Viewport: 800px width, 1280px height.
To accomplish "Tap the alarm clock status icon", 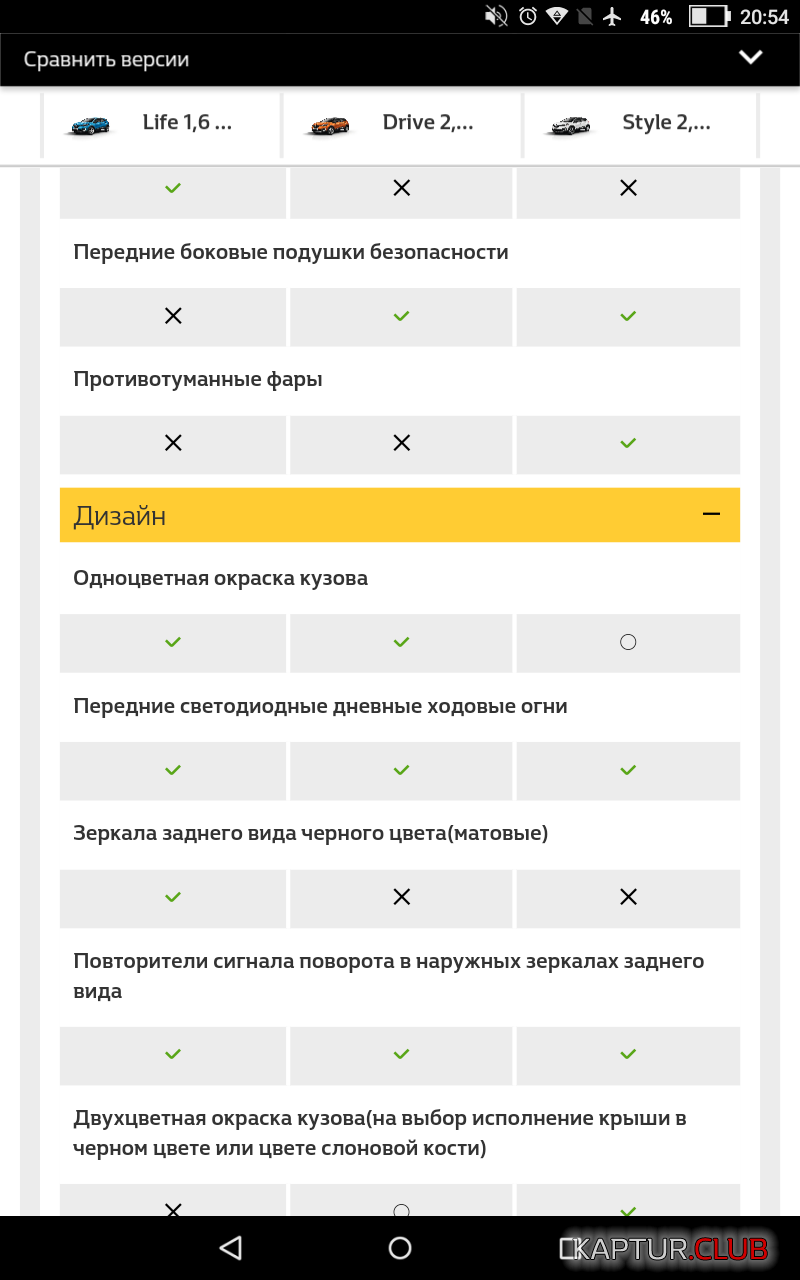I will click(x=527, y=16).
